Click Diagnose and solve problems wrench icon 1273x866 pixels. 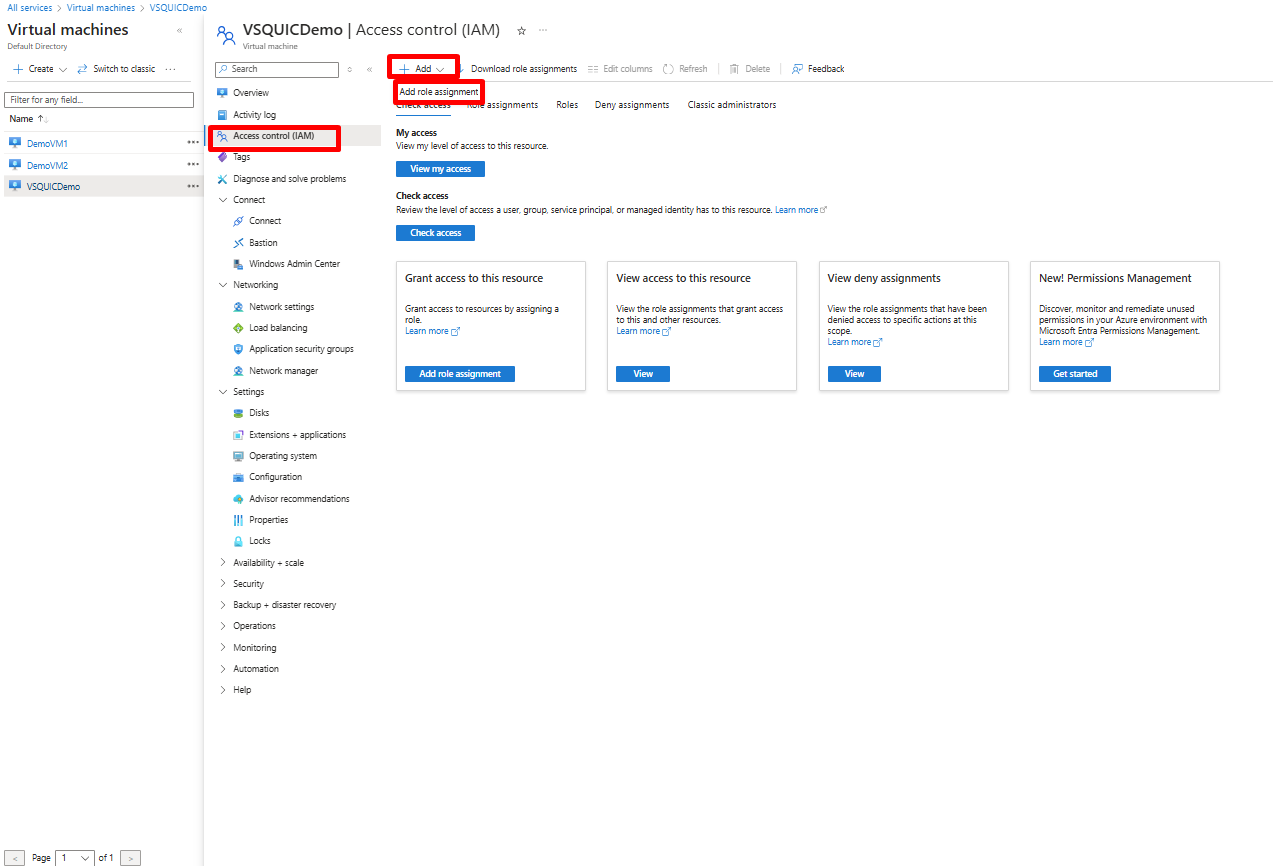pyautogui.click(x=222, y=179)
